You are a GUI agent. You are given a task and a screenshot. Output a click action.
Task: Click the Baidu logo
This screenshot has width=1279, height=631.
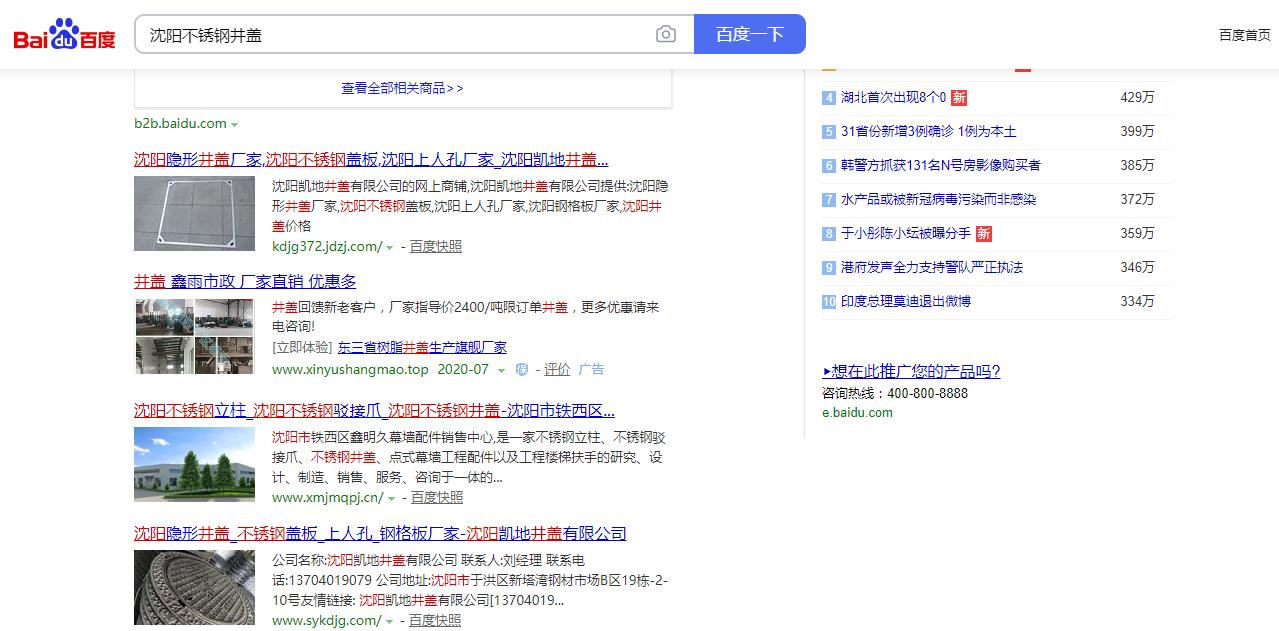(64, 34)
